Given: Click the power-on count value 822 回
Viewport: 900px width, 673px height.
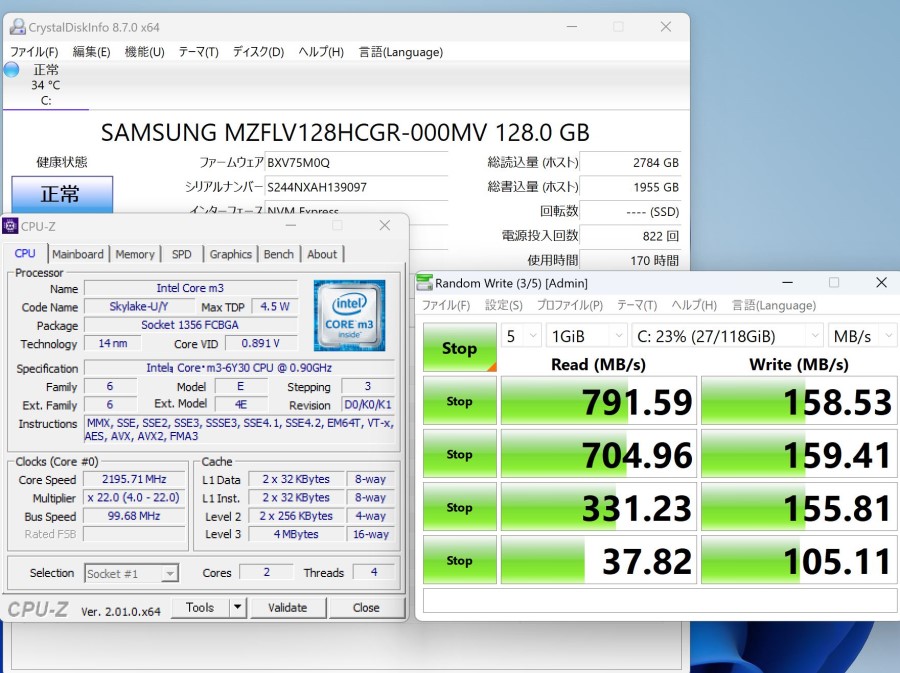Looking at the screenshot, I should (x=630, y=236).
